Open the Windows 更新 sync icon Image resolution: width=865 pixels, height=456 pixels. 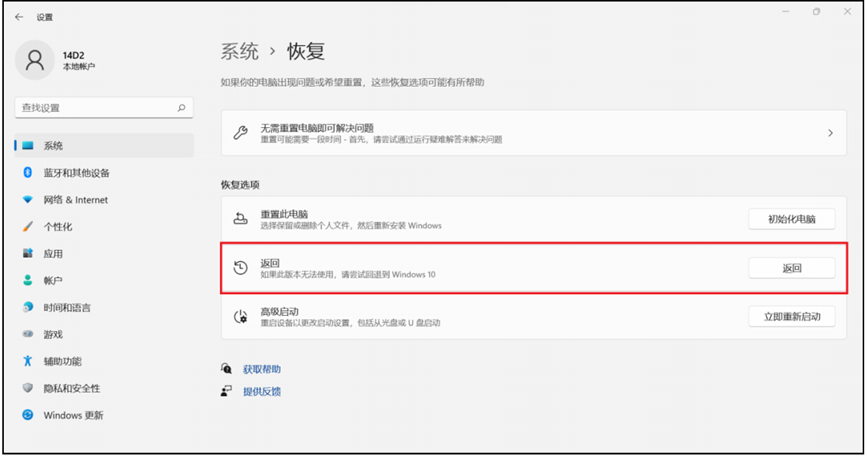coord(28,415)
